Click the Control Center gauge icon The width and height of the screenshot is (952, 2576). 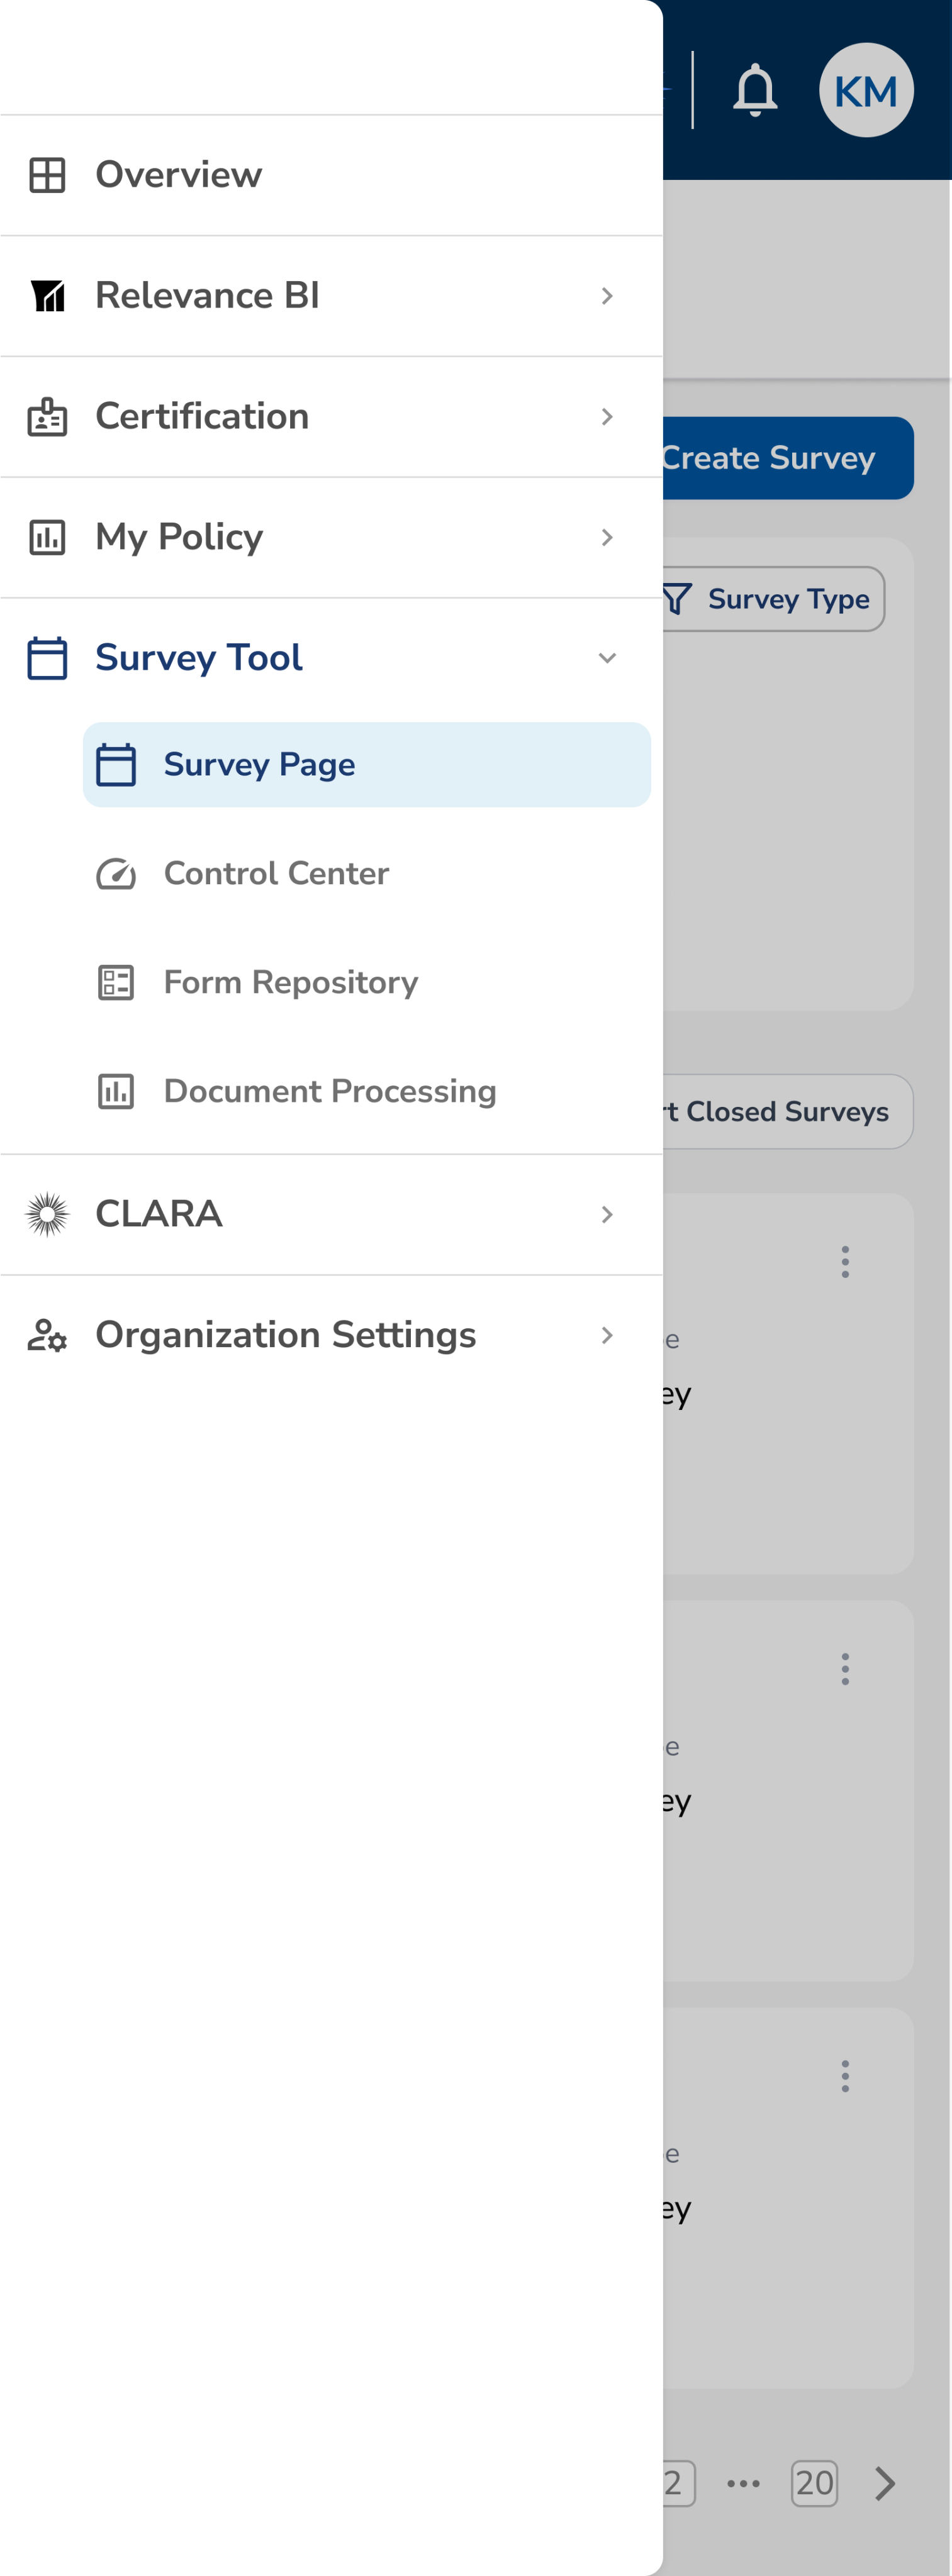tap(116, 874)
